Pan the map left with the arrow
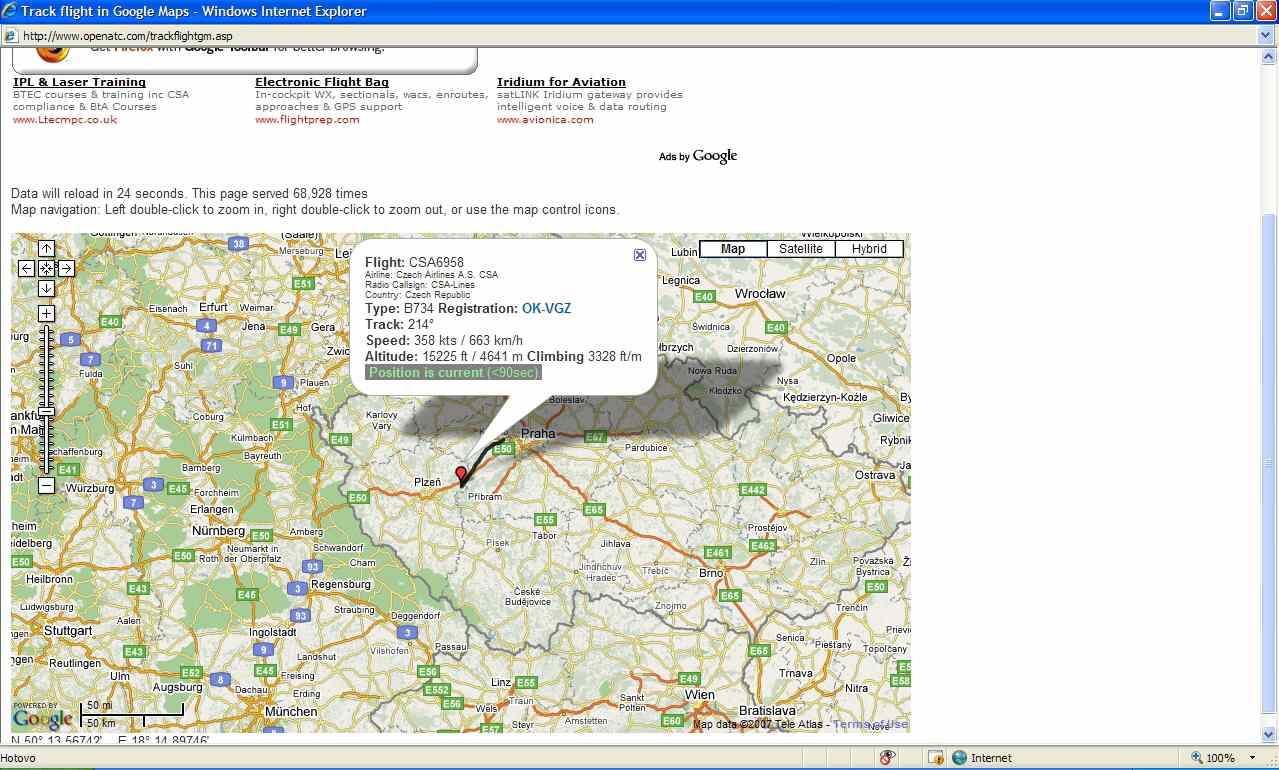Viewport: 1279px width, 770px height. (26, 268)
